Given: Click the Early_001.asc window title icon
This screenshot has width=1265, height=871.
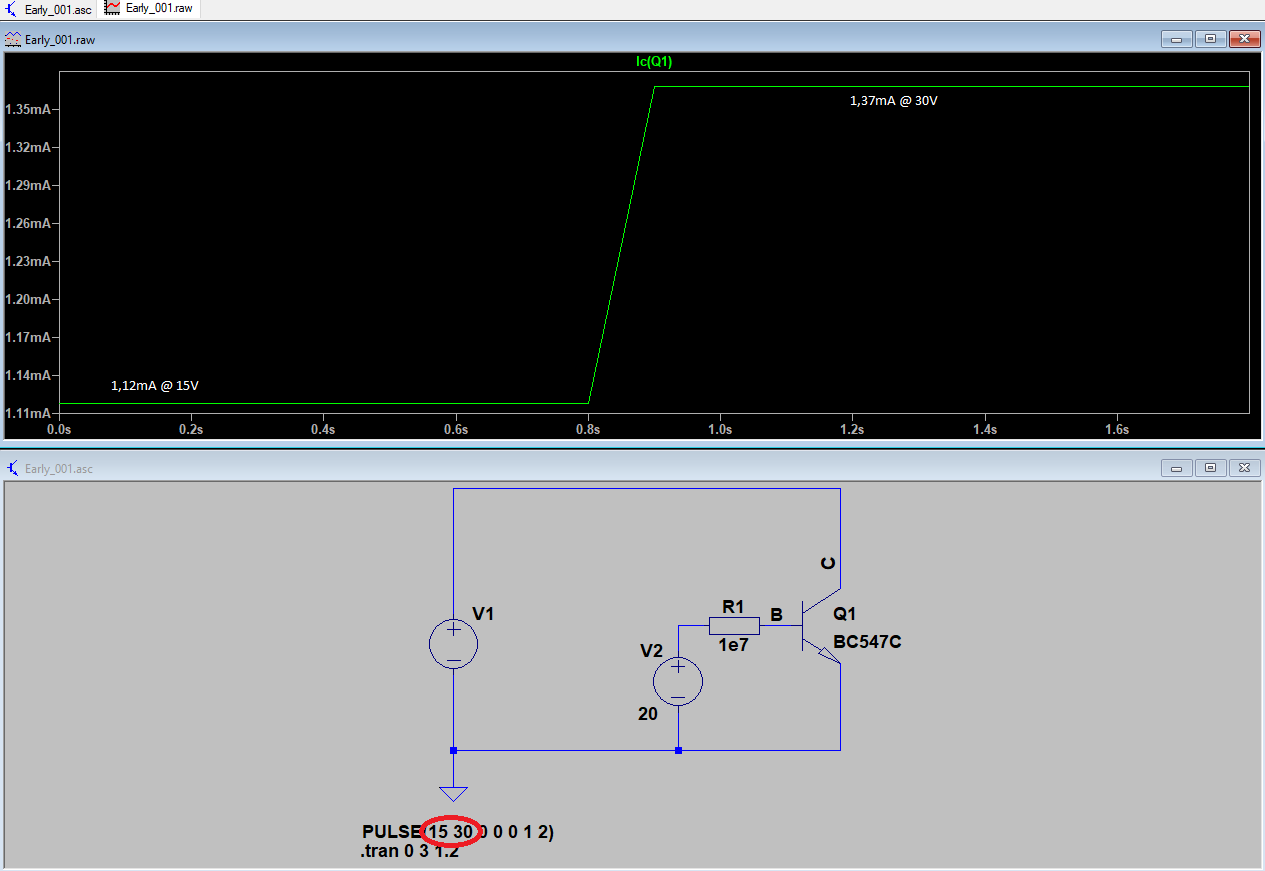Looking at the screenshot, I should [x=13, y=468].
